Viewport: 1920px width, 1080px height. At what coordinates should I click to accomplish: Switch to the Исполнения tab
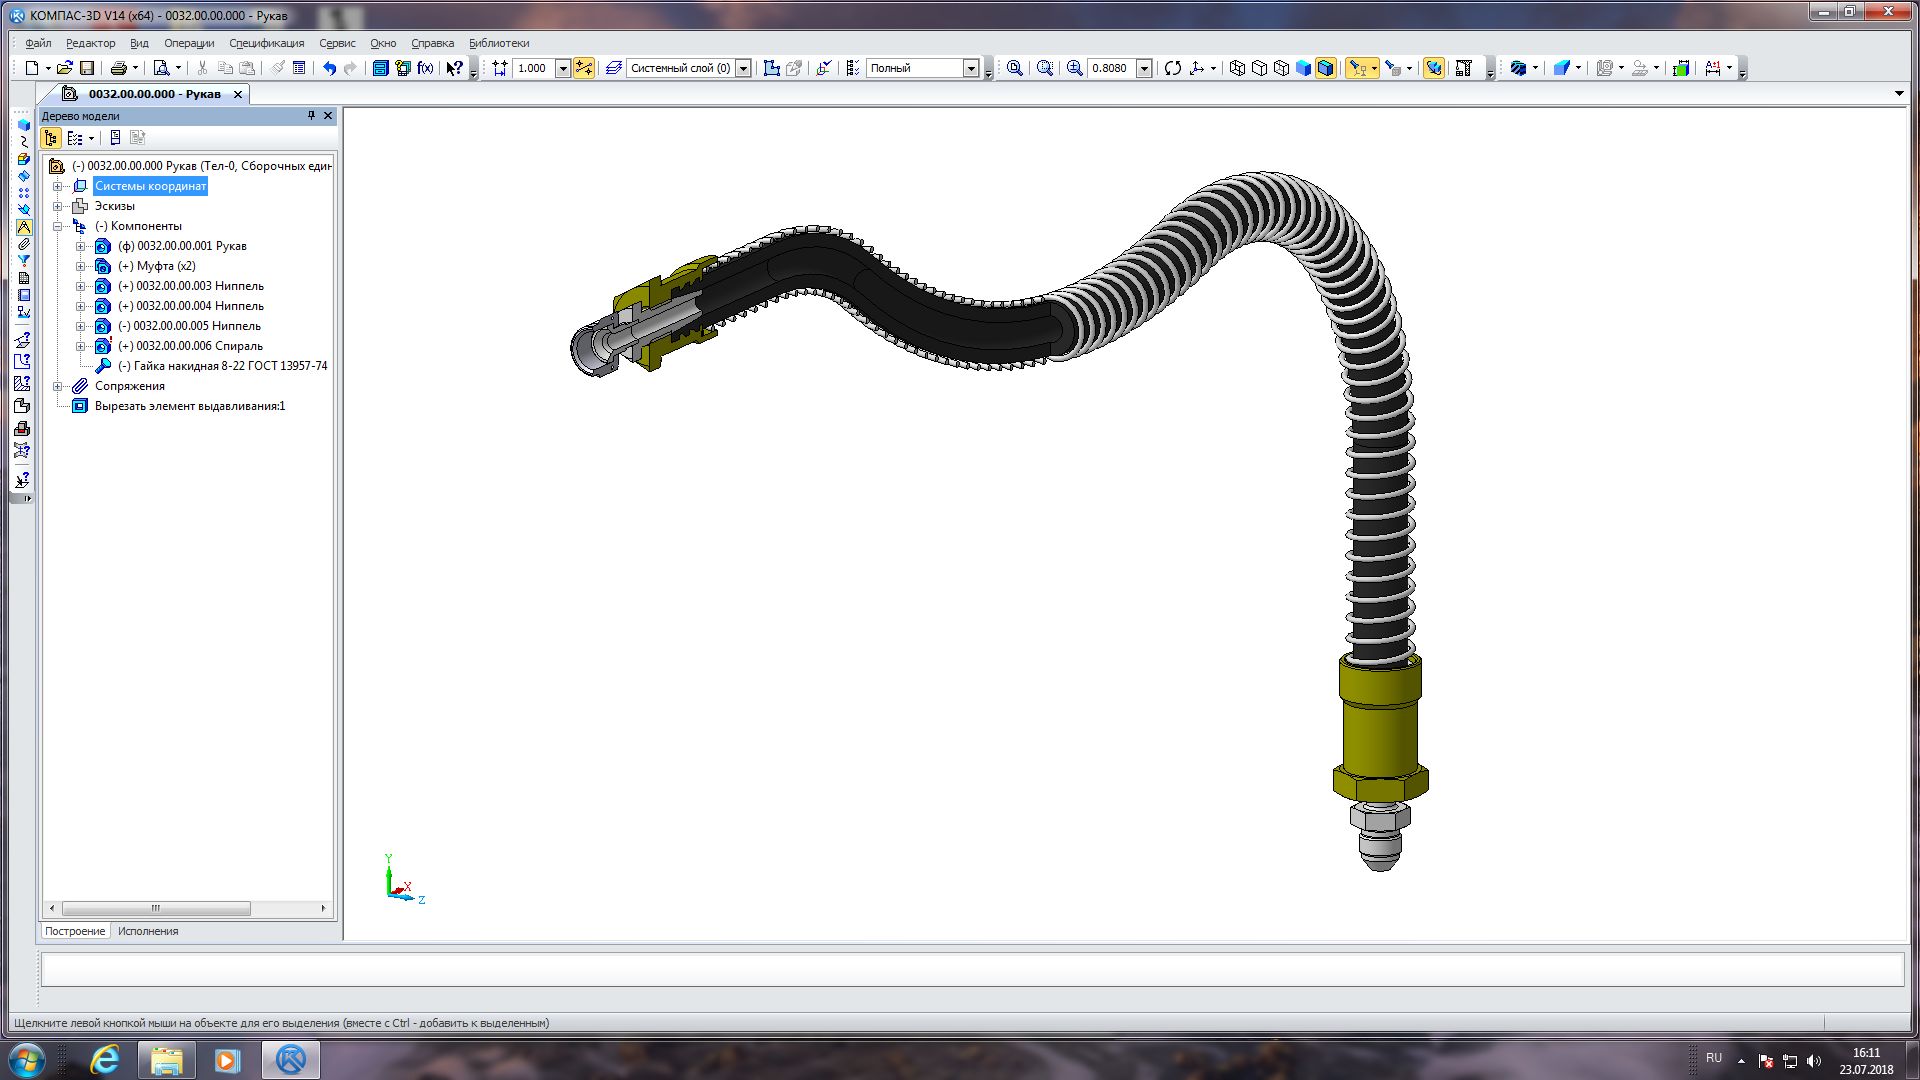pos(148,931)
